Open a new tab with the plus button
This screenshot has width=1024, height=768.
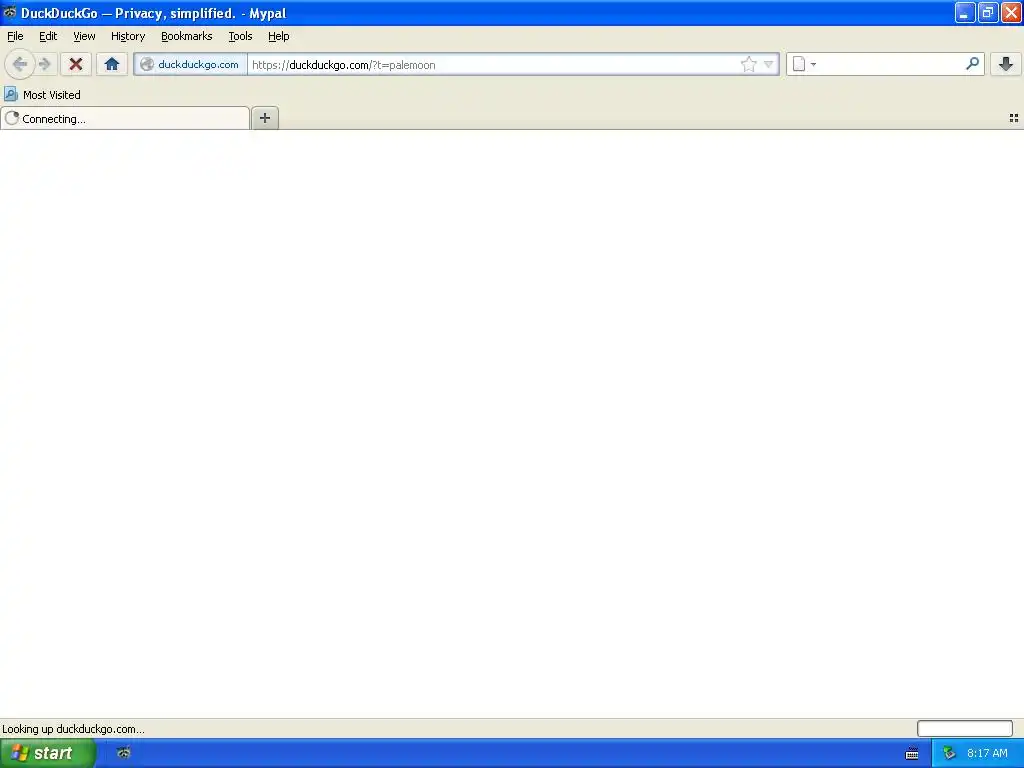264,118
